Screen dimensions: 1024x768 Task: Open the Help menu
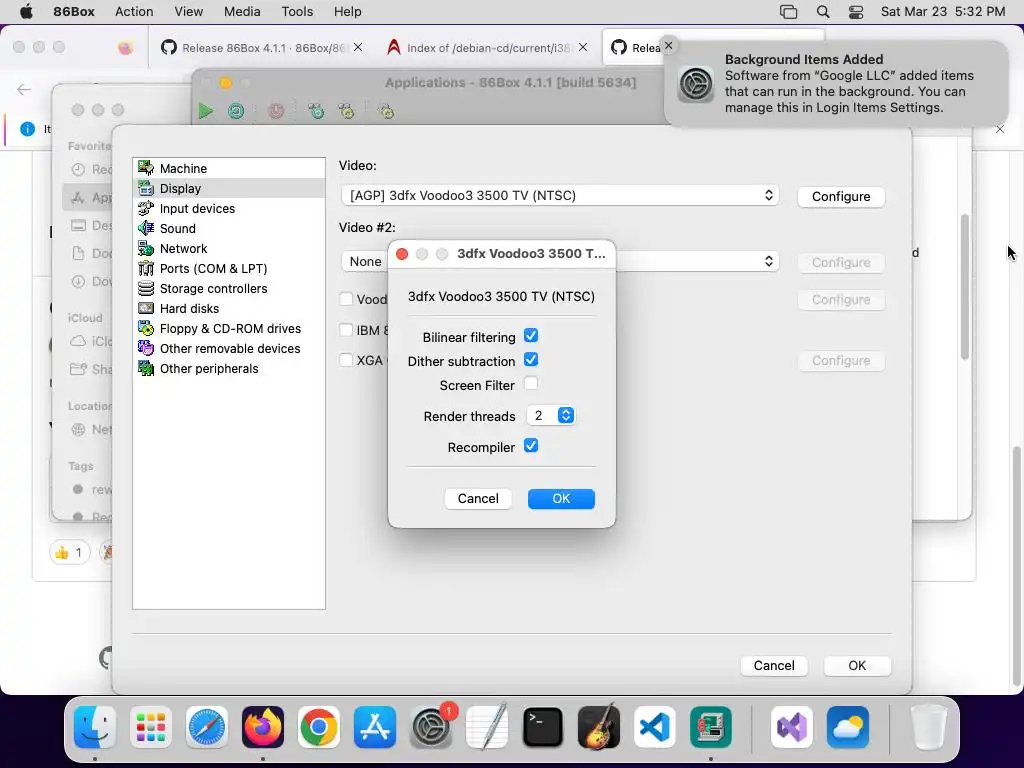347,12
